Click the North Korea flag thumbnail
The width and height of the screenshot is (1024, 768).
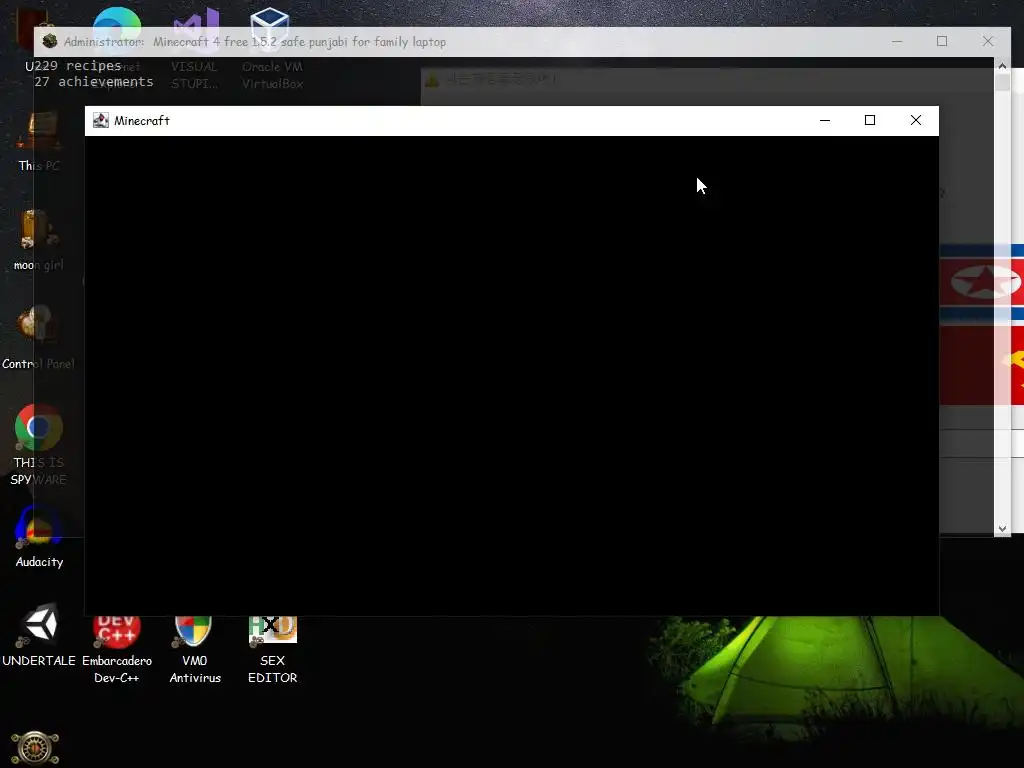tap(982, 282)
